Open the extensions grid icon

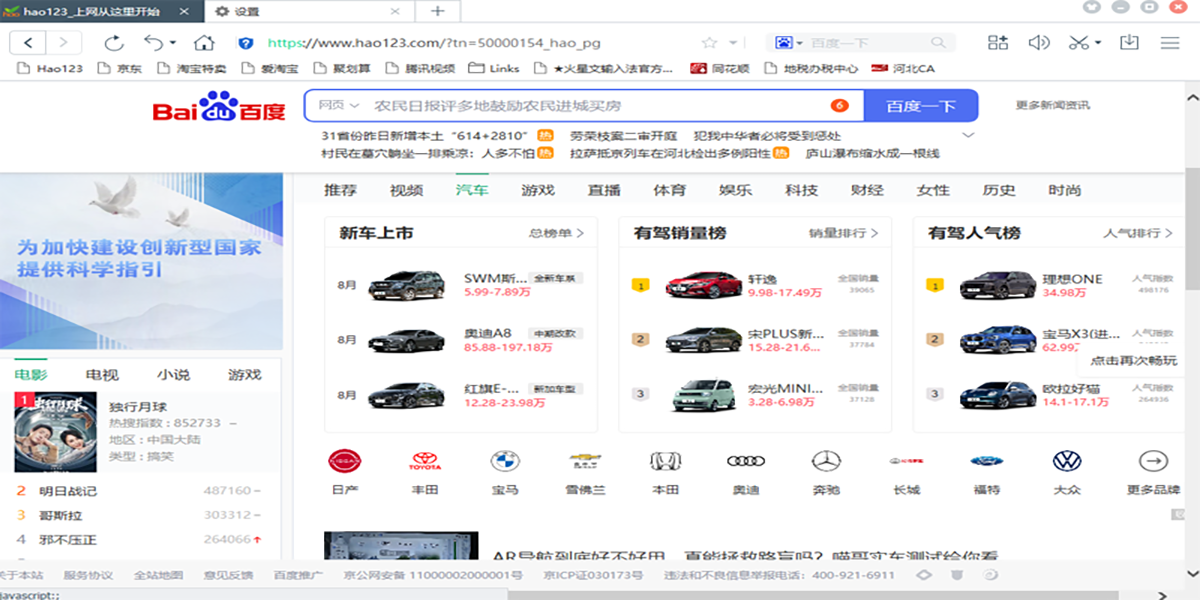pyautogui.click(x=997, y=43)
